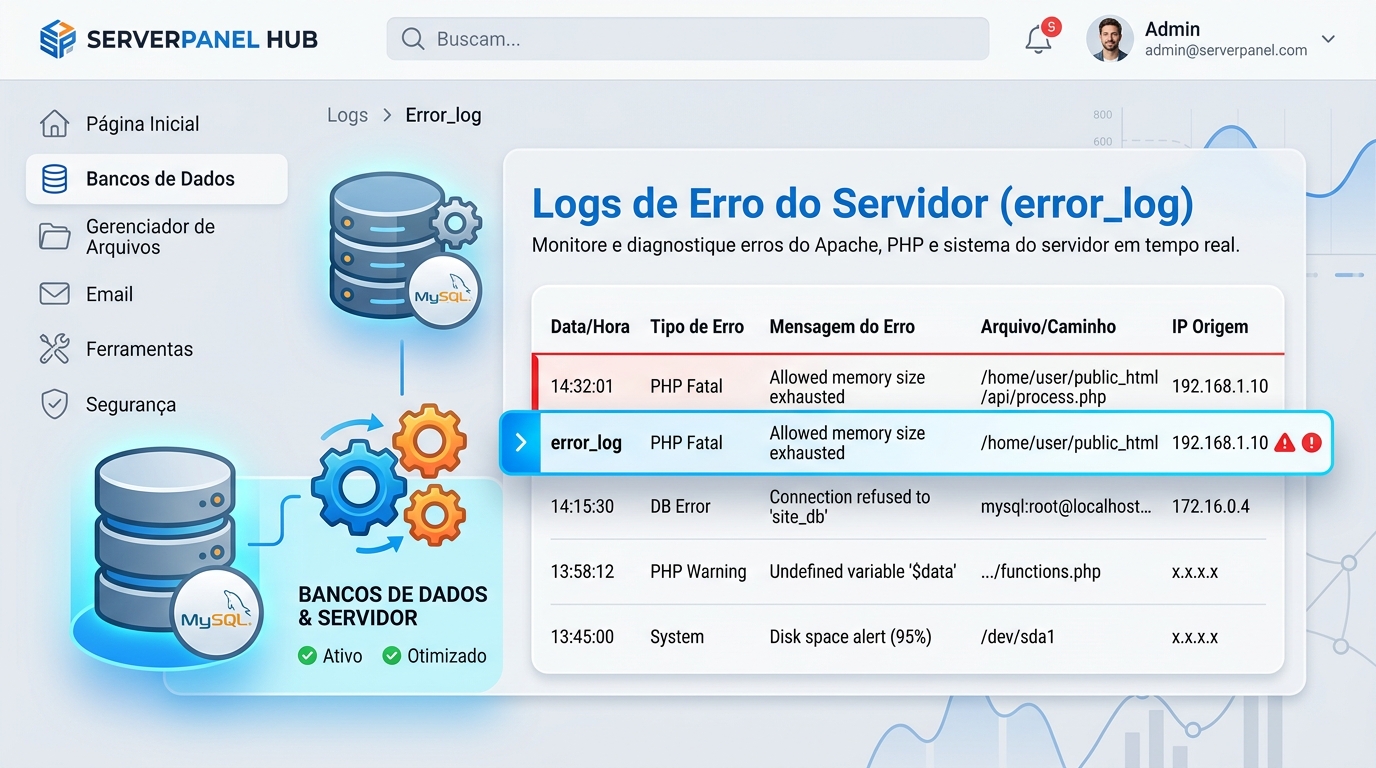Click the Segurança shield icon
This screenshot has width=1376, height=768.
(x=54, y=404)
